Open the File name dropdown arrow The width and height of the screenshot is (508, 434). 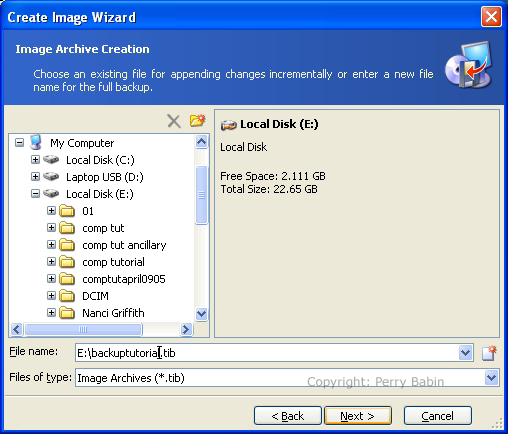pyautogui.click(x=465, y=353)
